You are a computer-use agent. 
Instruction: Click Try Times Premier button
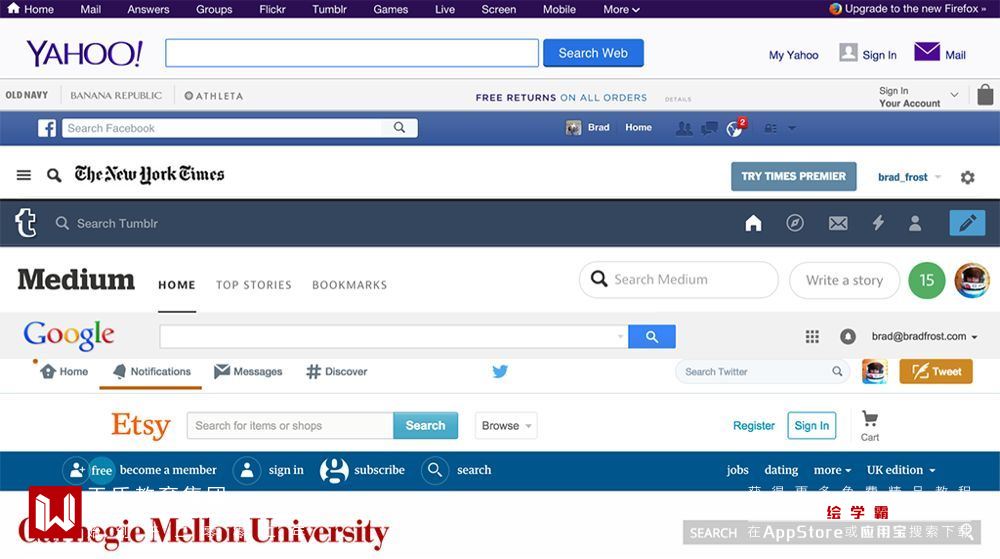793,177
